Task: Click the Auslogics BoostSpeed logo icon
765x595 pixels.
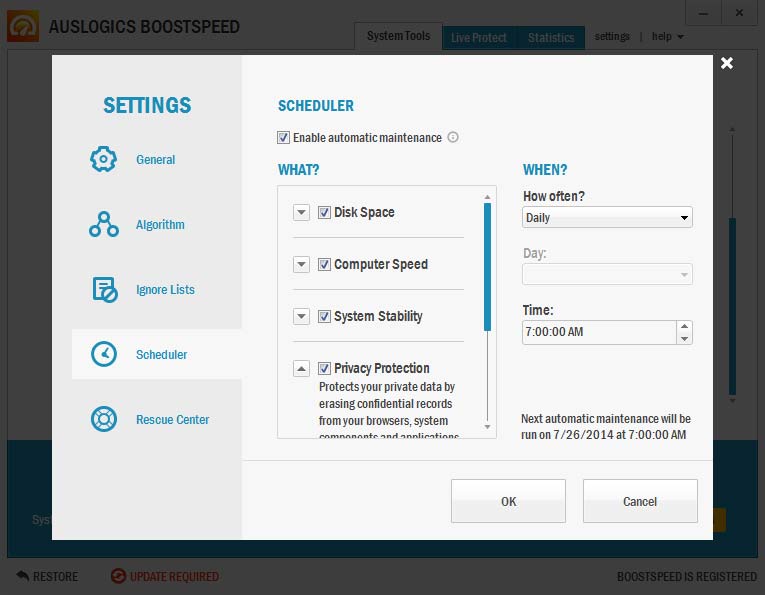Action: [x=23, y=26]
